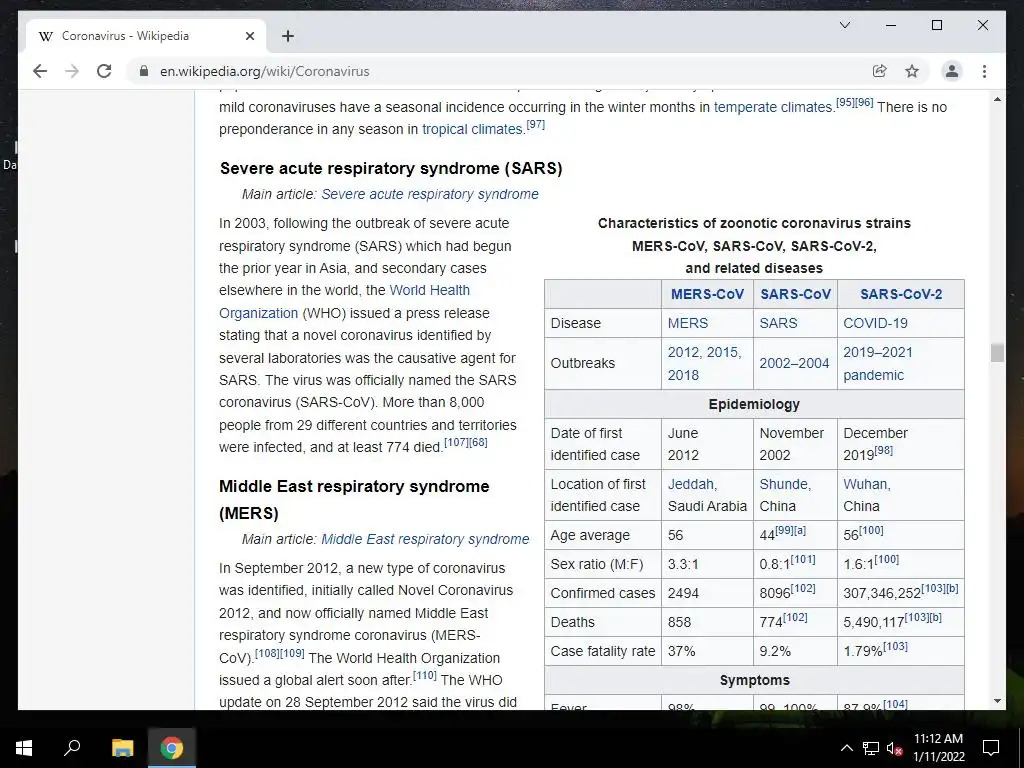The image size is (1024, 768).
Task: Click the 2002–2004 outbreak link
Action: point(794,363)
